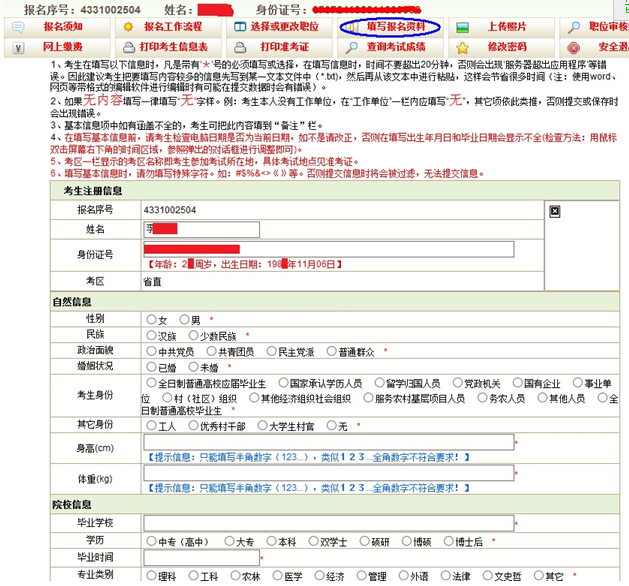Click the printer icon beside 打印考生信息表
629x586 pixels.
(129, 48)
